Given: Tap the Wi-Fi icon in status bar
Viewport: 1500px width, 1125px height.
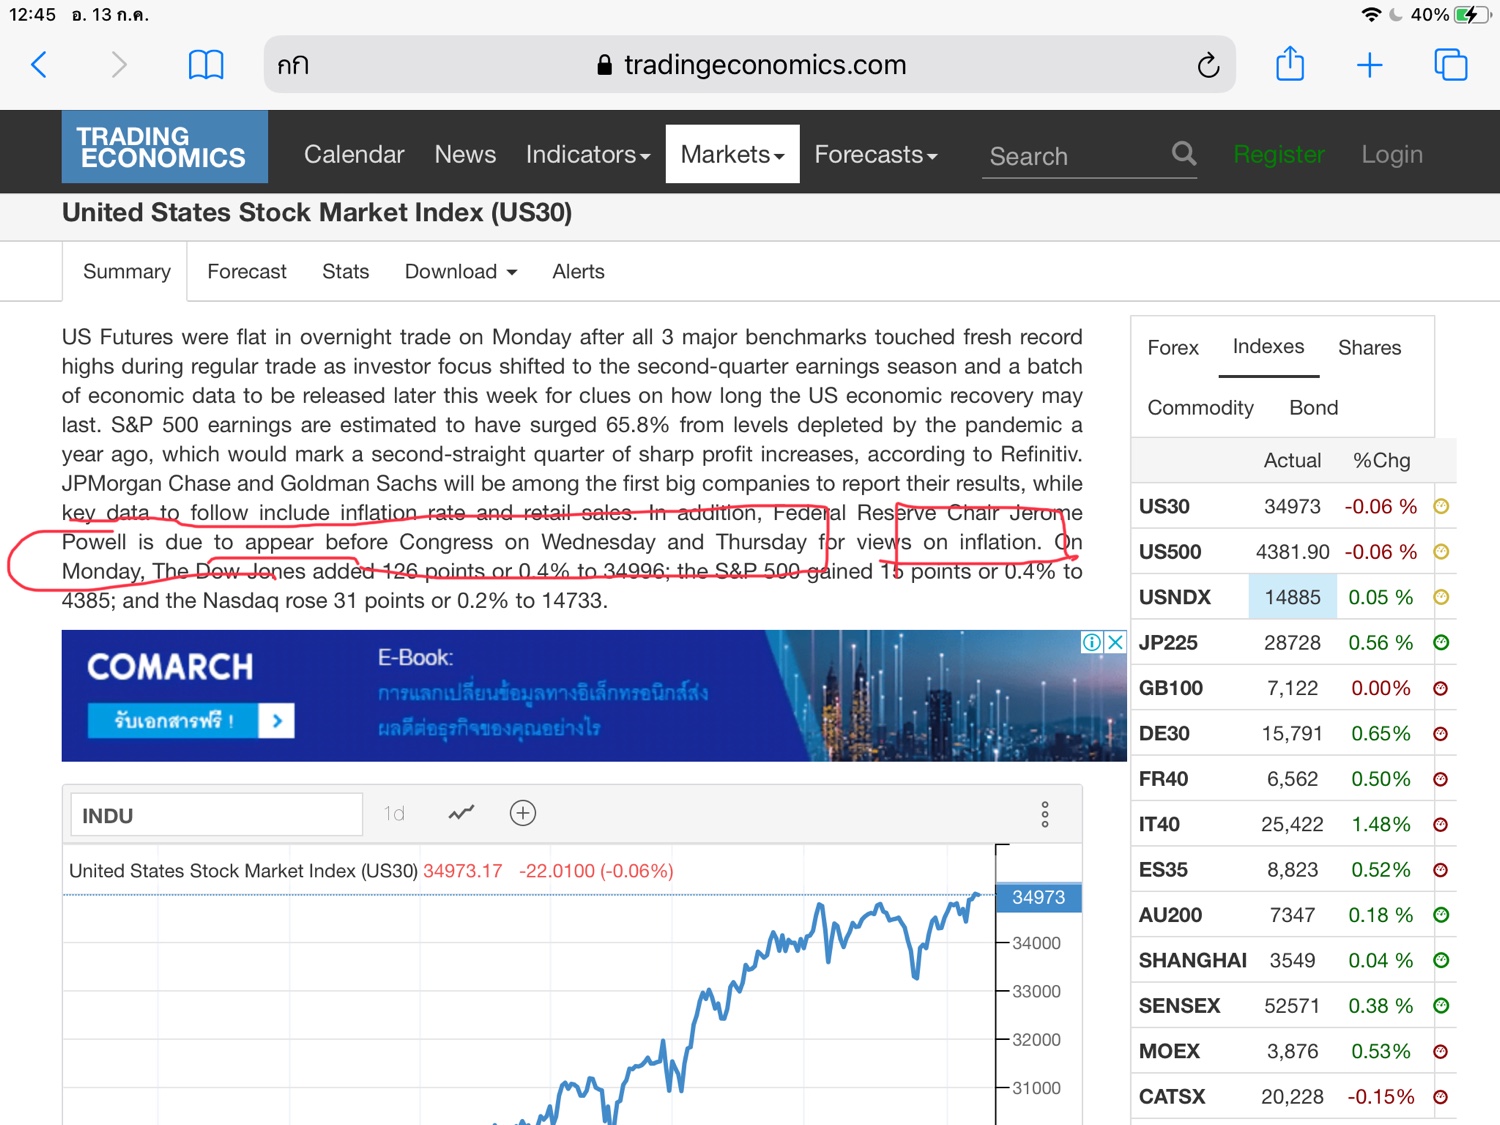Looking at the screenshot, I should point(1370,15).
